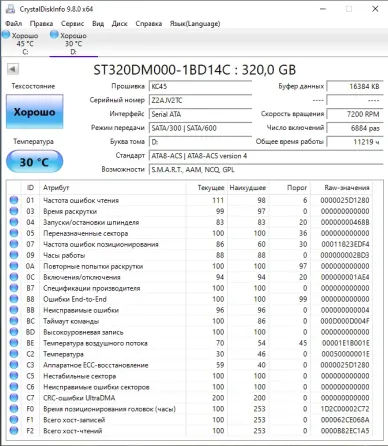Click status icon for BE Температура воздушного потока

click(x=14, y=343)
